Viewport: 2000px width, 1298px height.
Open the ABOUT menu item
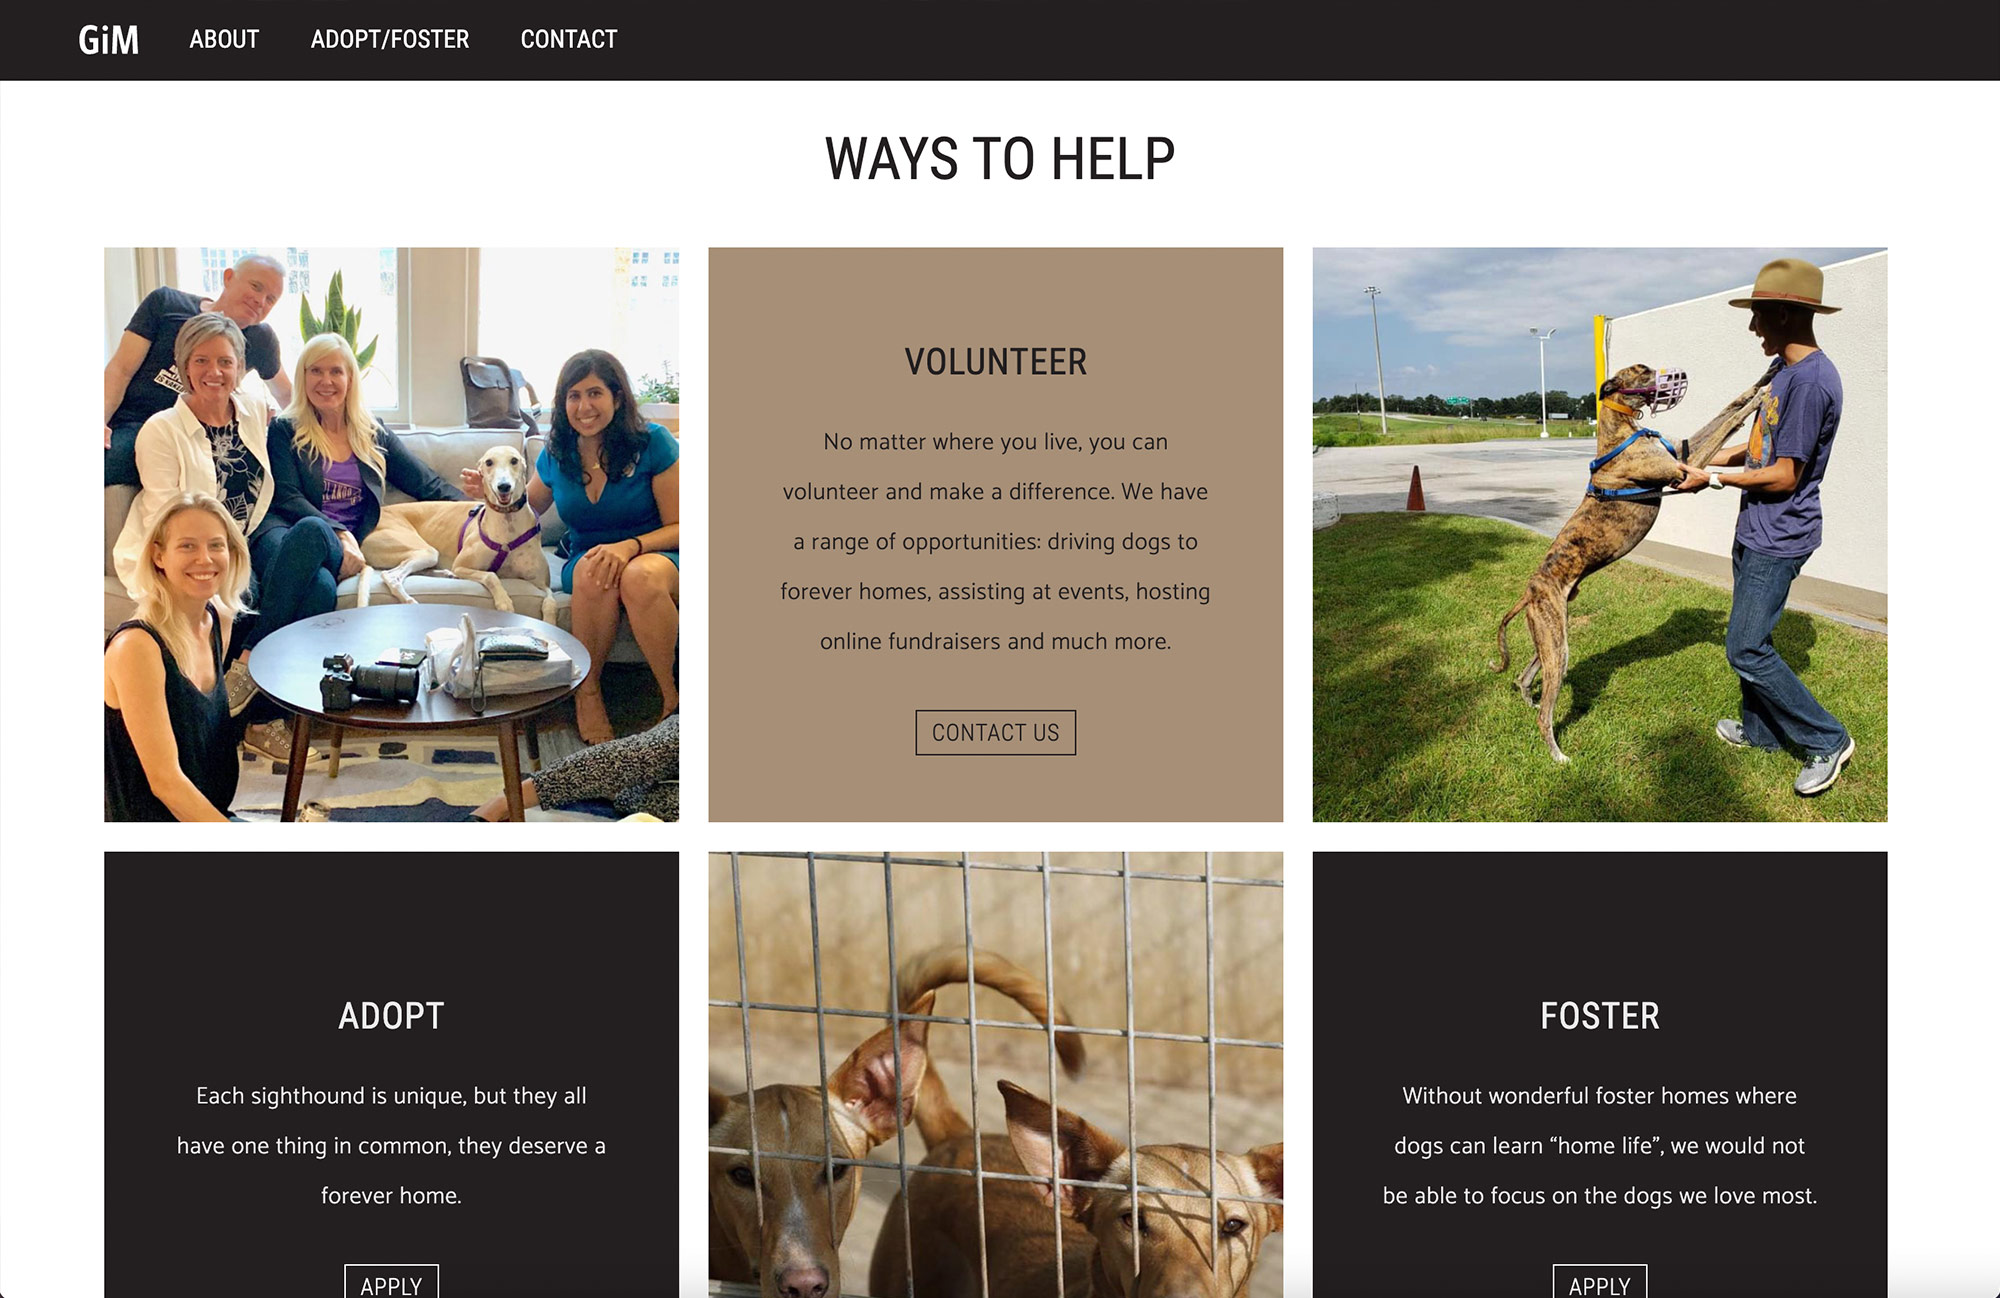tap(224, 40)
